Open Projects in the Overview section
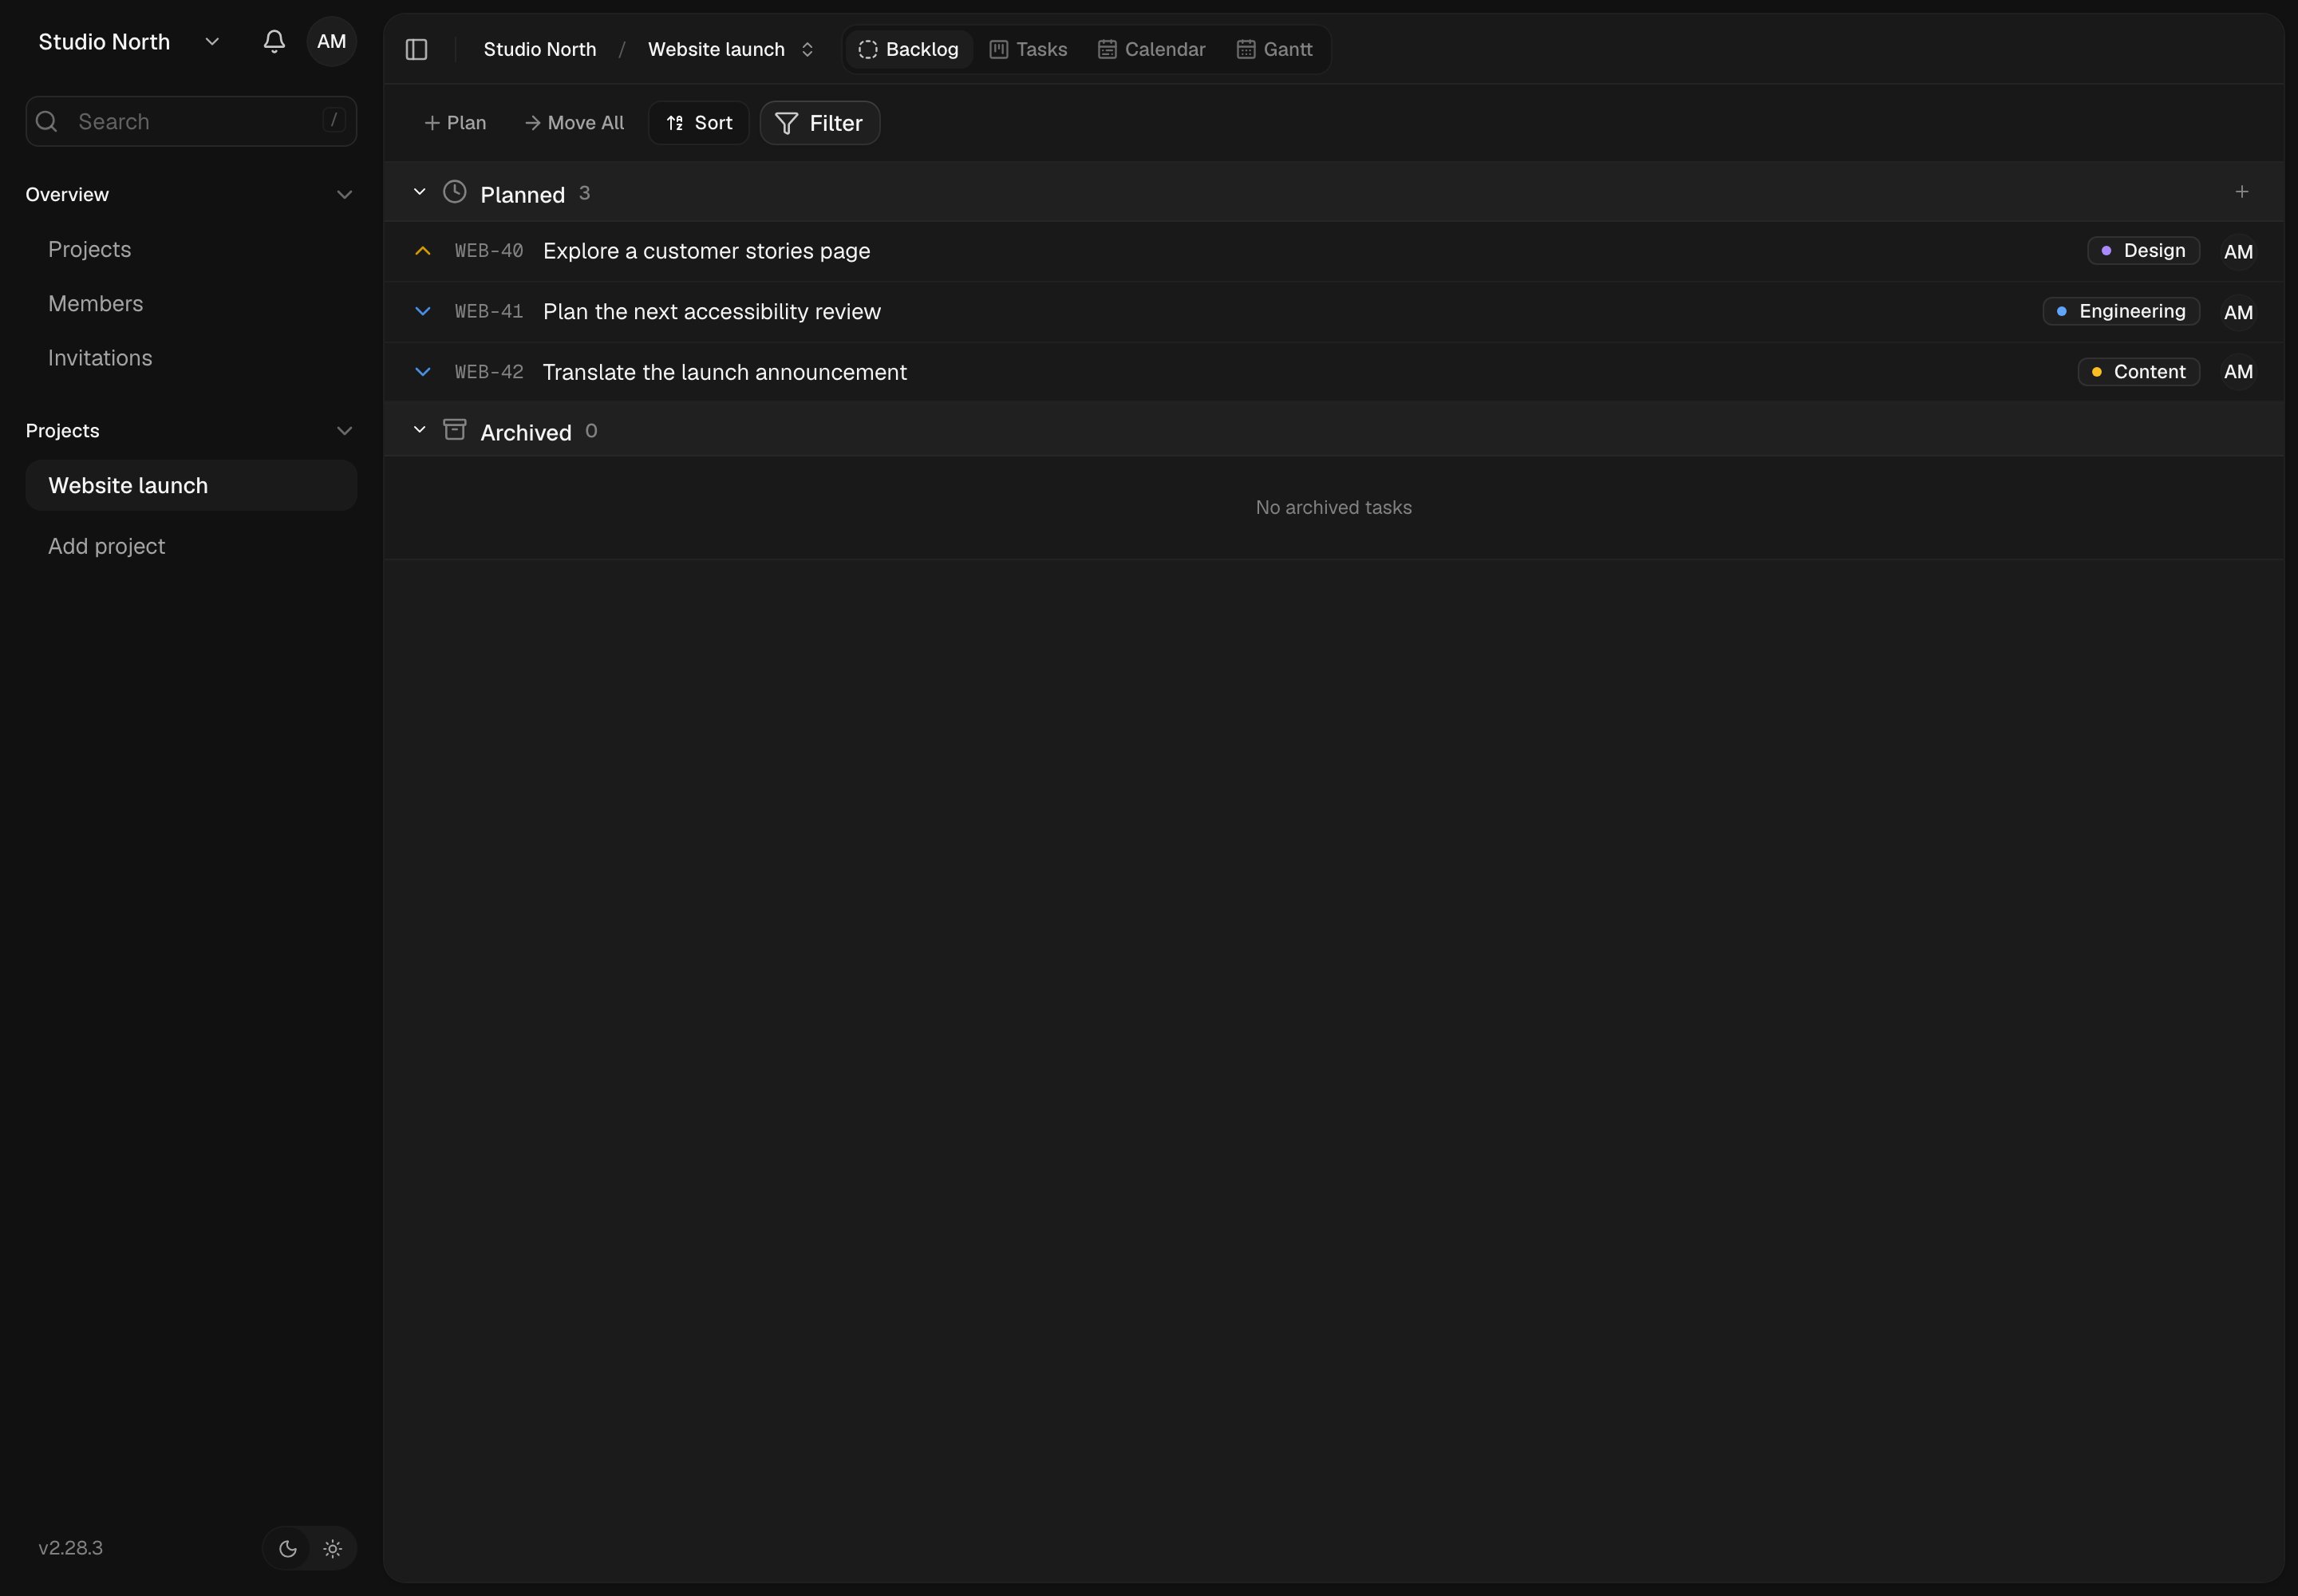The width and height of the screenshot is (2298, 1596). pos(191,249)
